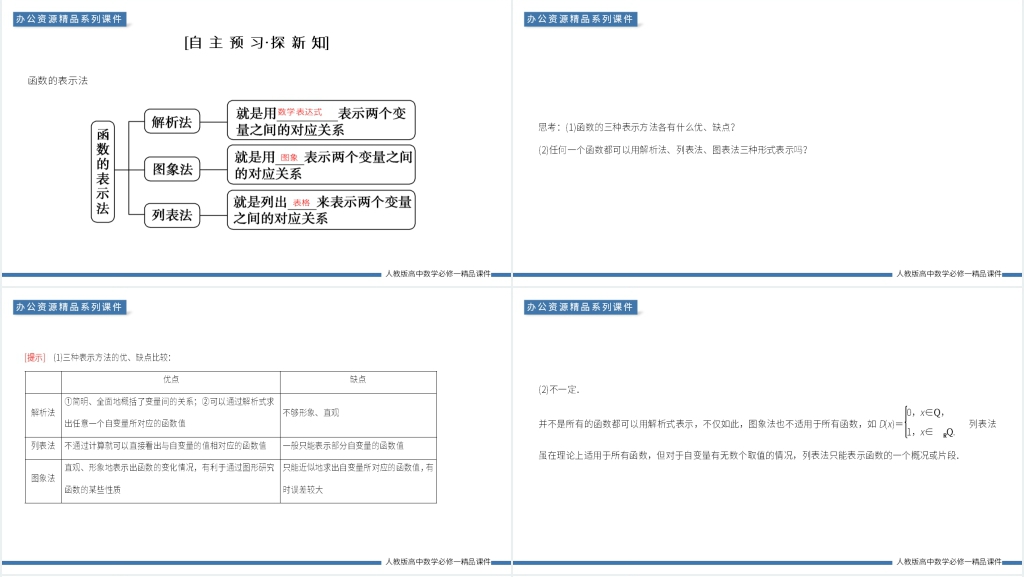Image resolution: width=1024 pixels, height=577 pixels.
Task: Select the 列表法 box in the diagram
Action: point(172,215)
